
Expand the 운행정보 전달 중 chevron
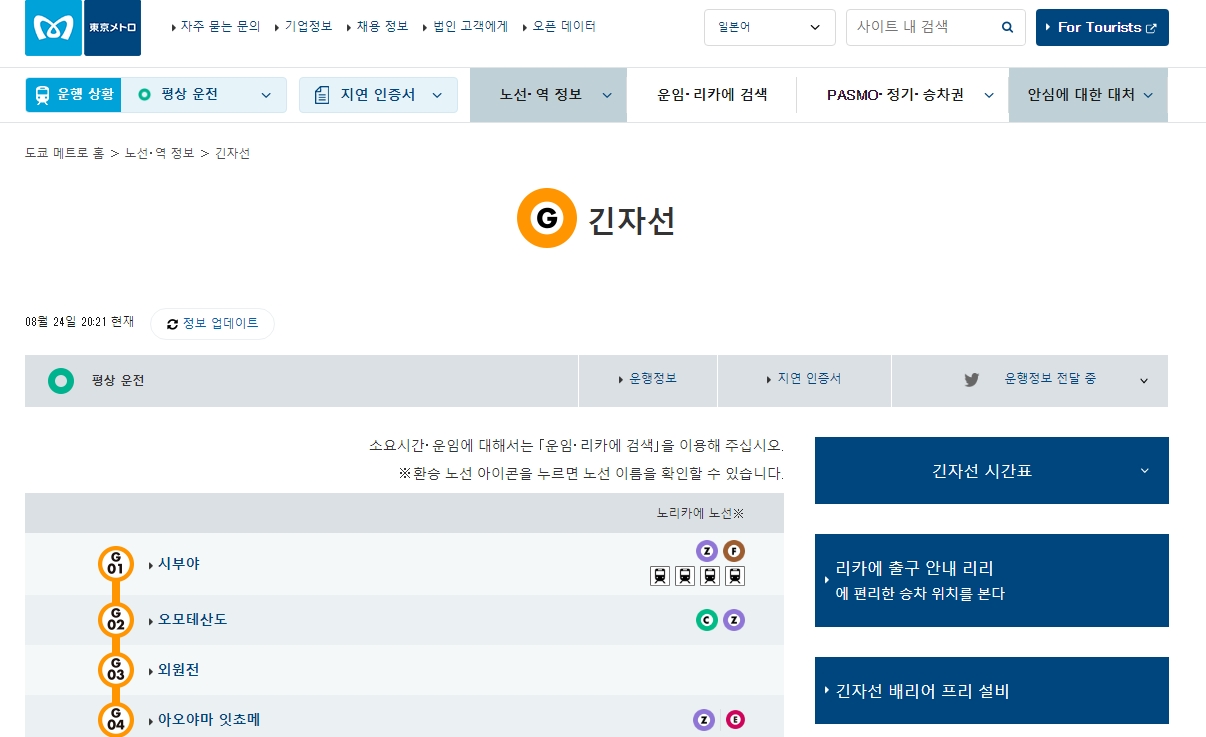click(1143, 380)
